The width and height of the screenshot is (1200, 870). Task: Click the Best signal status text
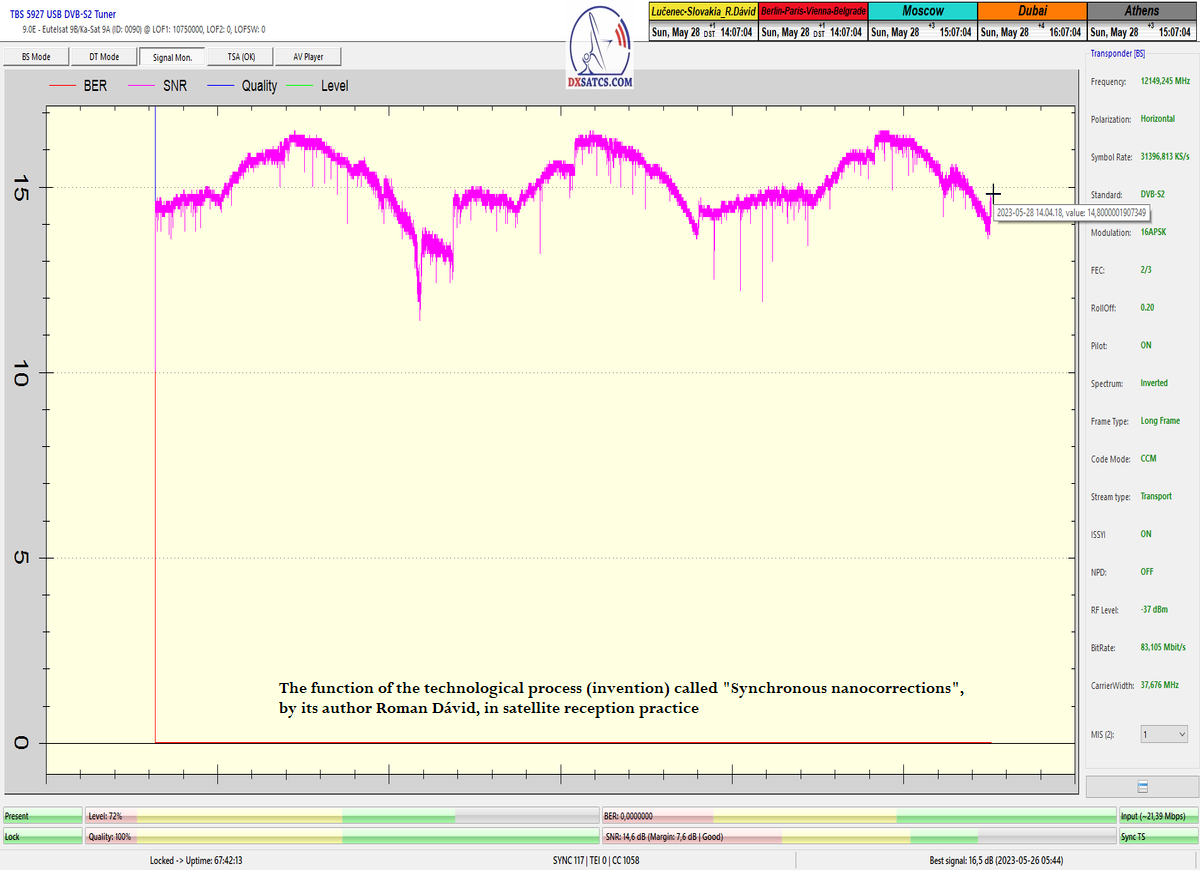[x=981, y=860]
